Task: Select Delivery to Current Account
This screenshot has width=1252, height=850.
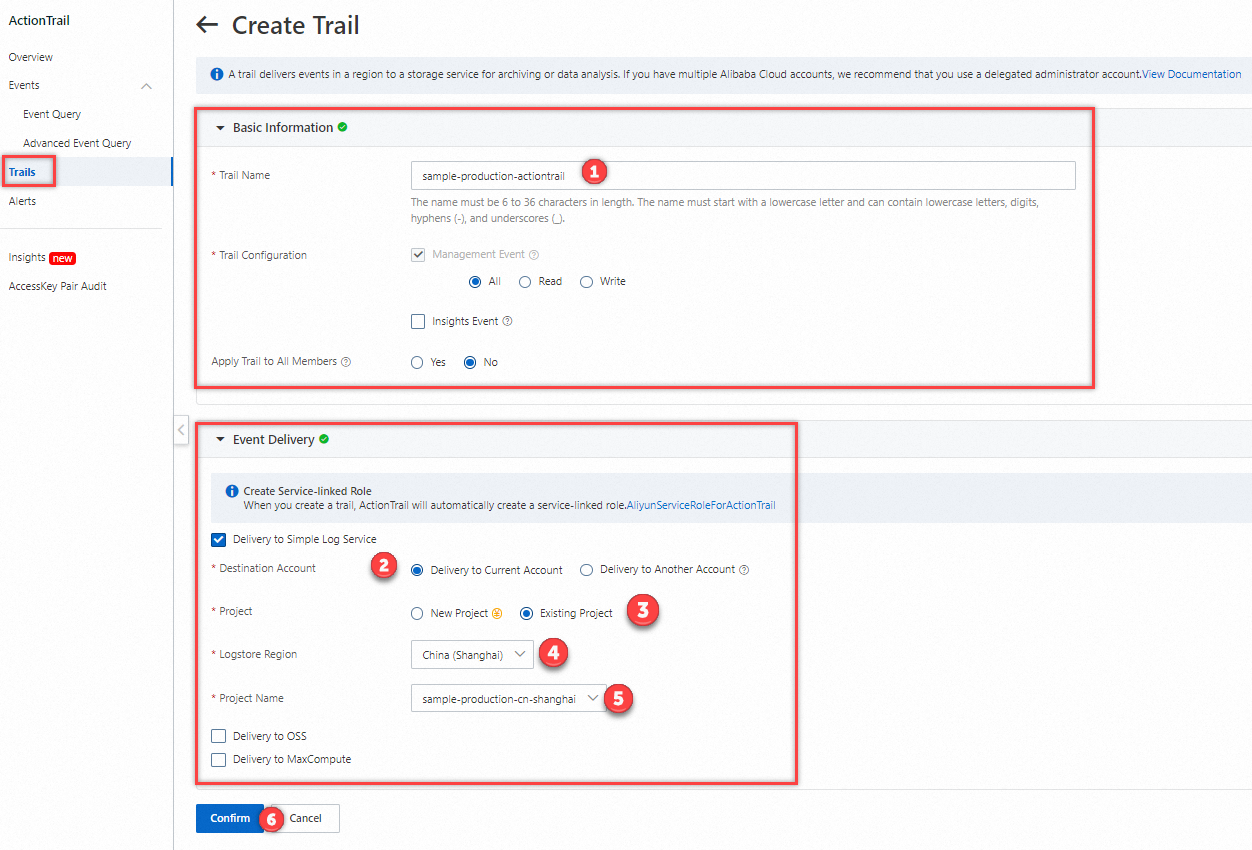Action: tap(417, 570)
